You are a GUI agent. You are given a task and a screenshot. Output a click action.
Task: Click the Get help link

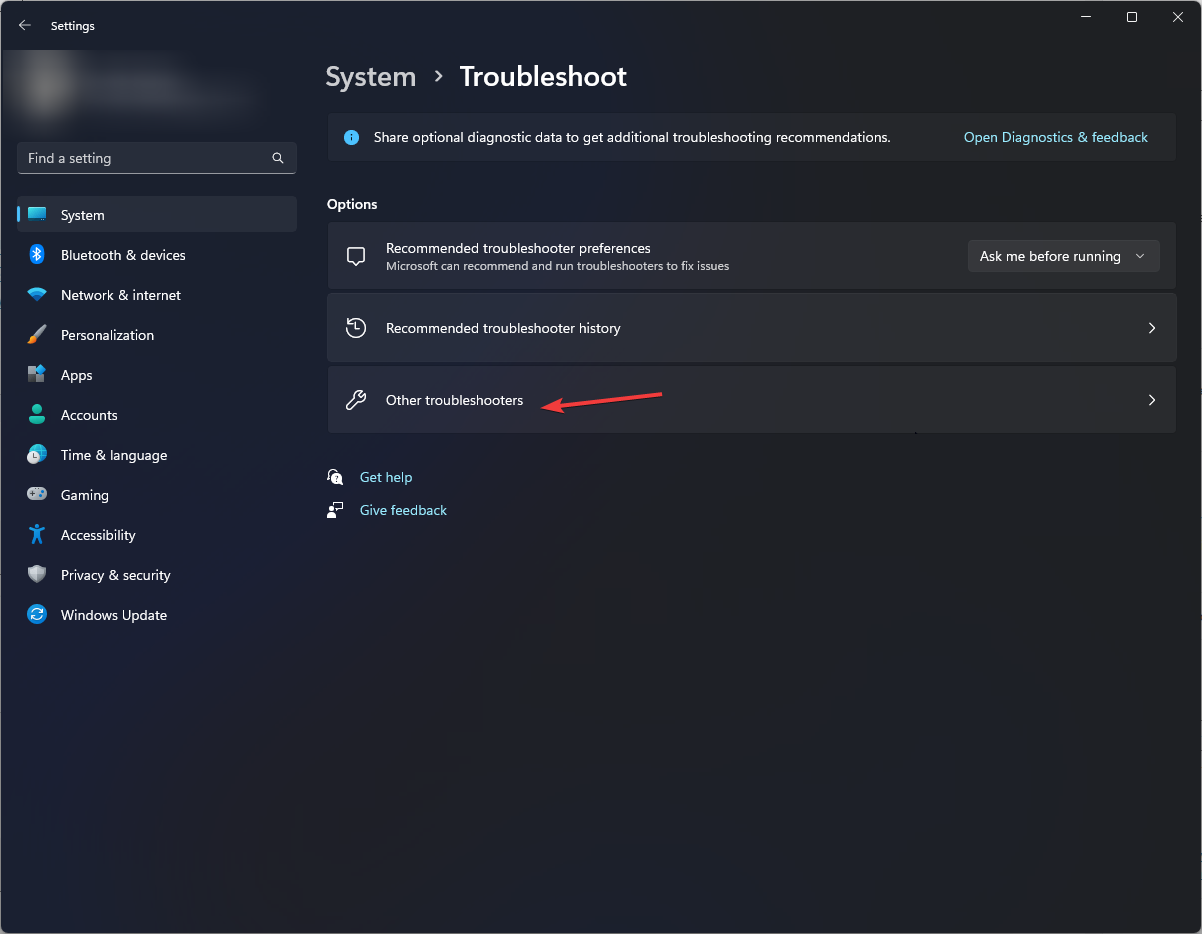click(386, 477)
